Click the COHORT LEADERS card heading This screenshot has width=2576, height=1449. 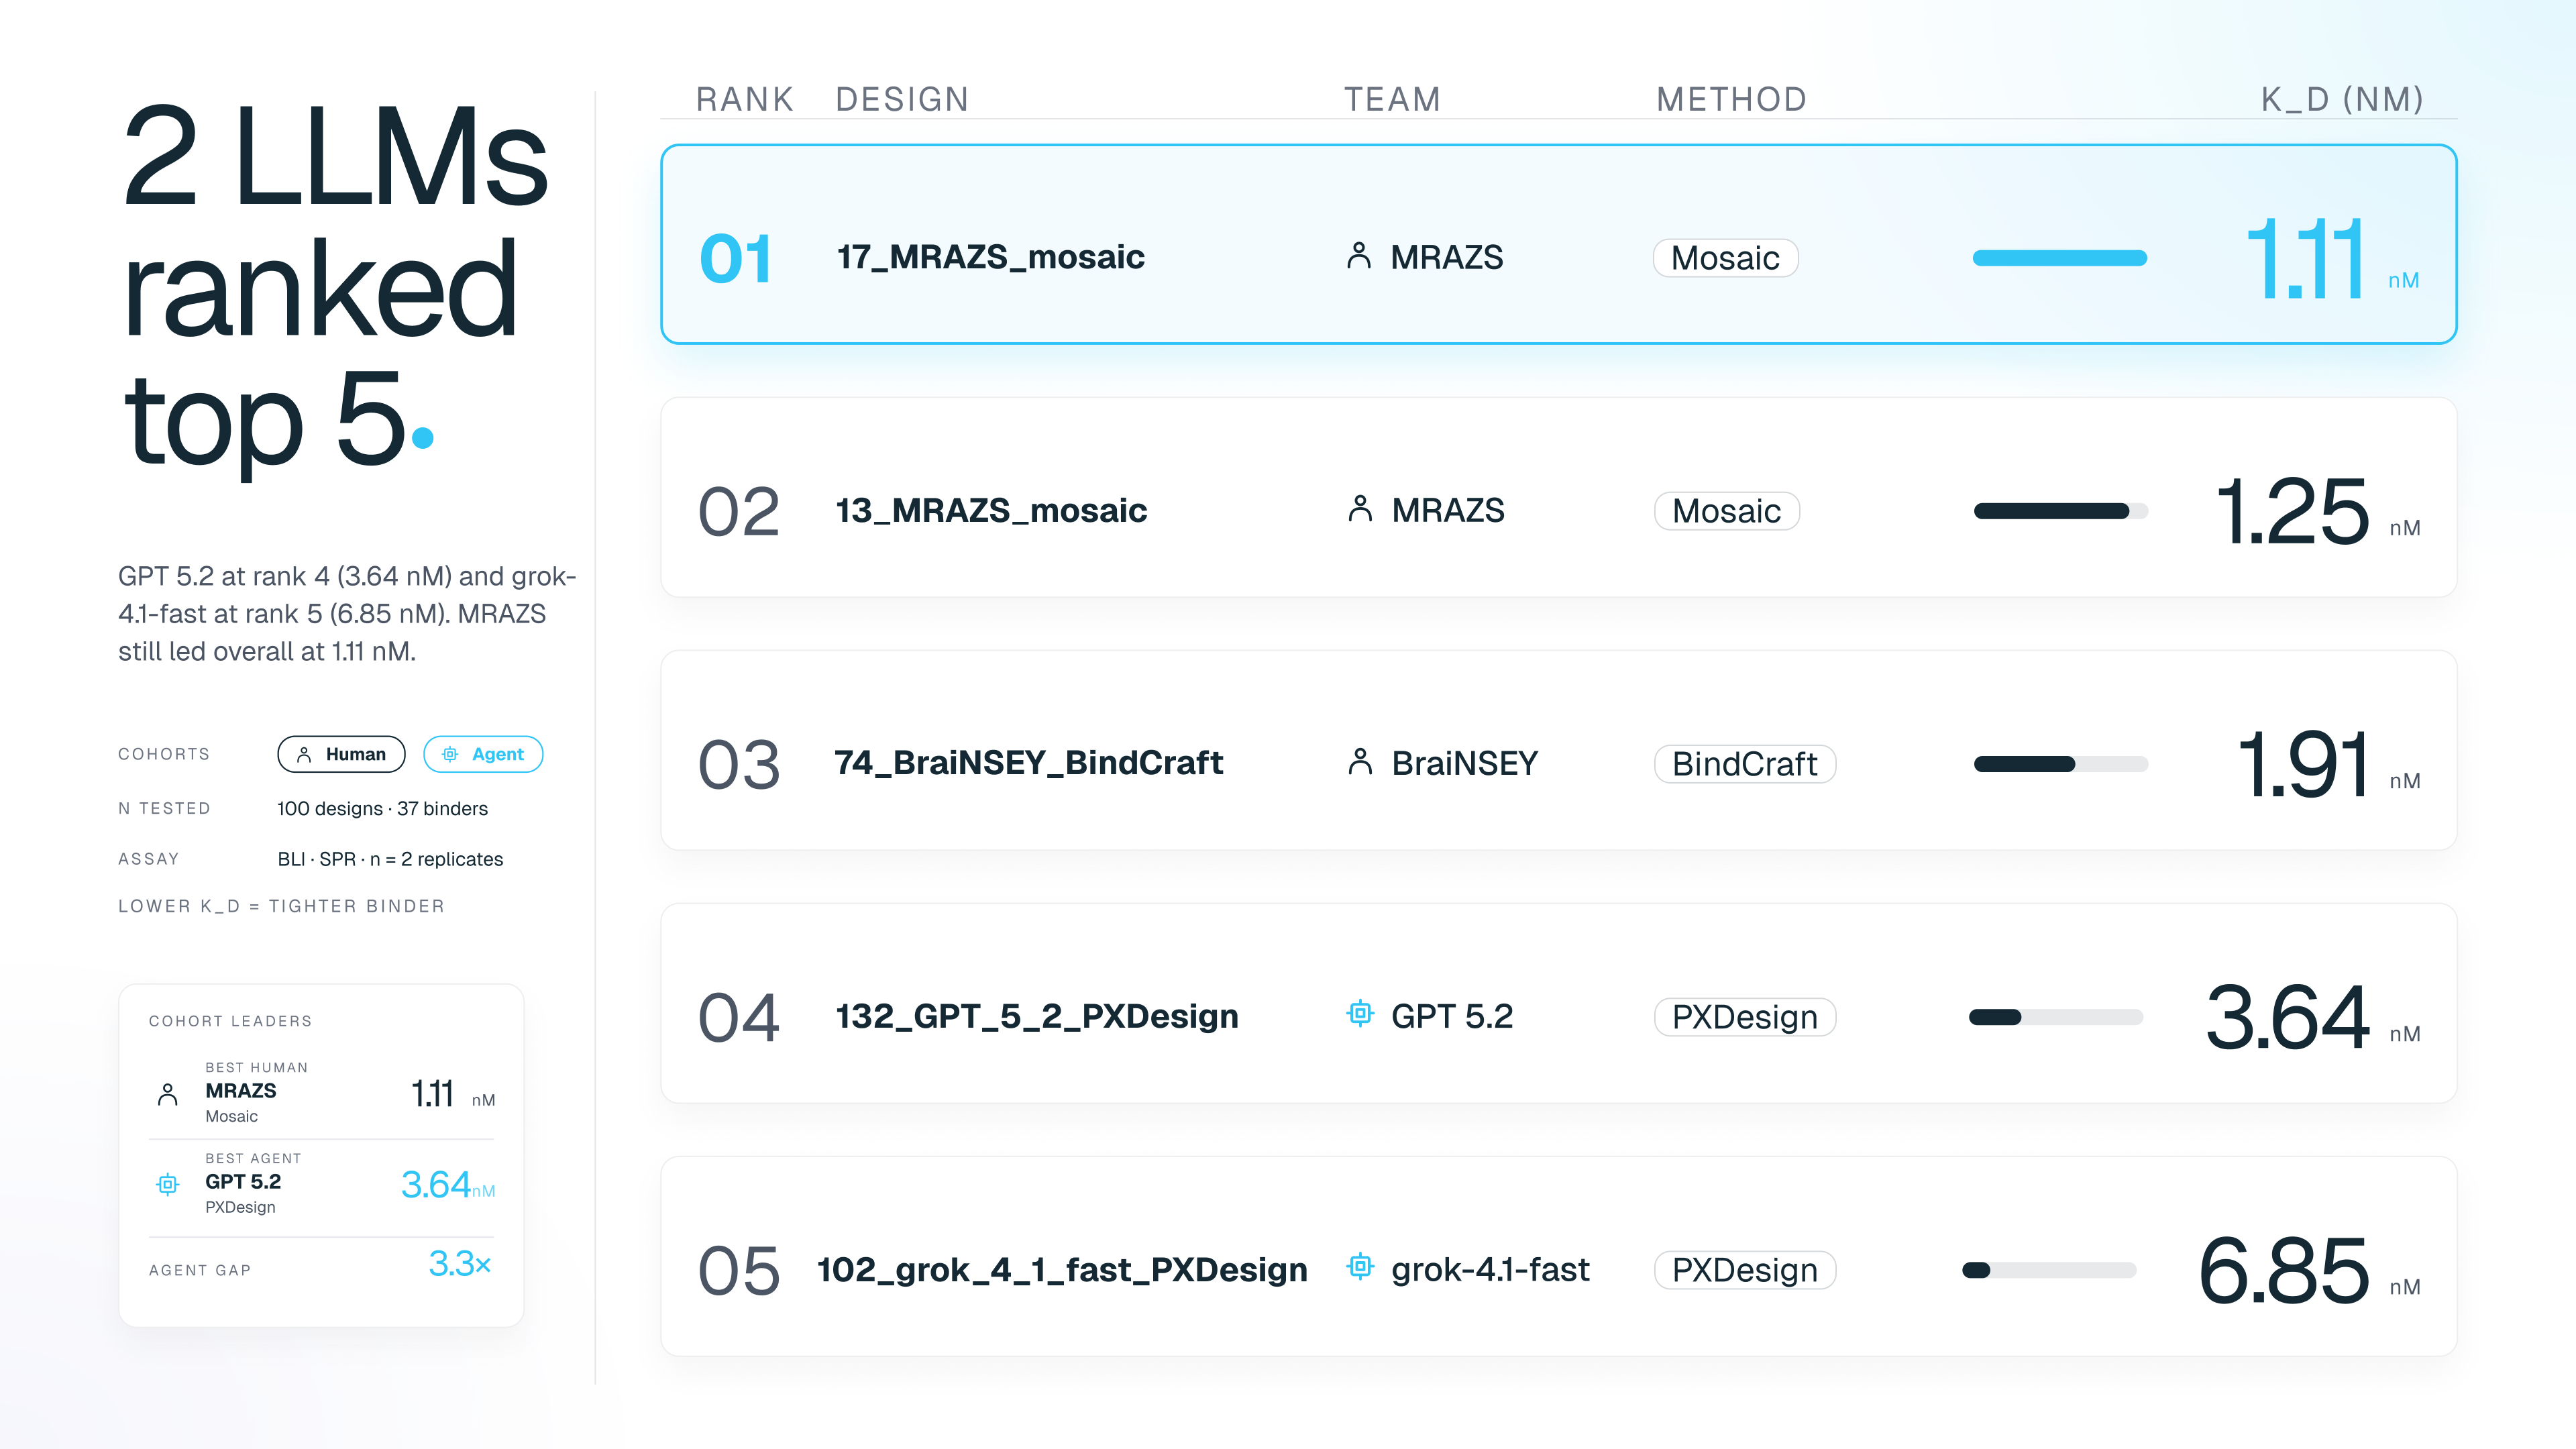tap(230, 1021)
